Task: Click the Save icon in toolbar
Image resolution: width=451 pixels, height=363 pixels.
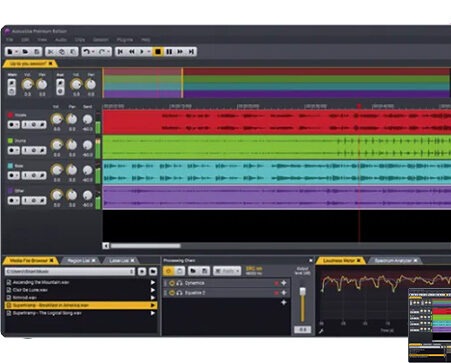Action: pos(37,52)
